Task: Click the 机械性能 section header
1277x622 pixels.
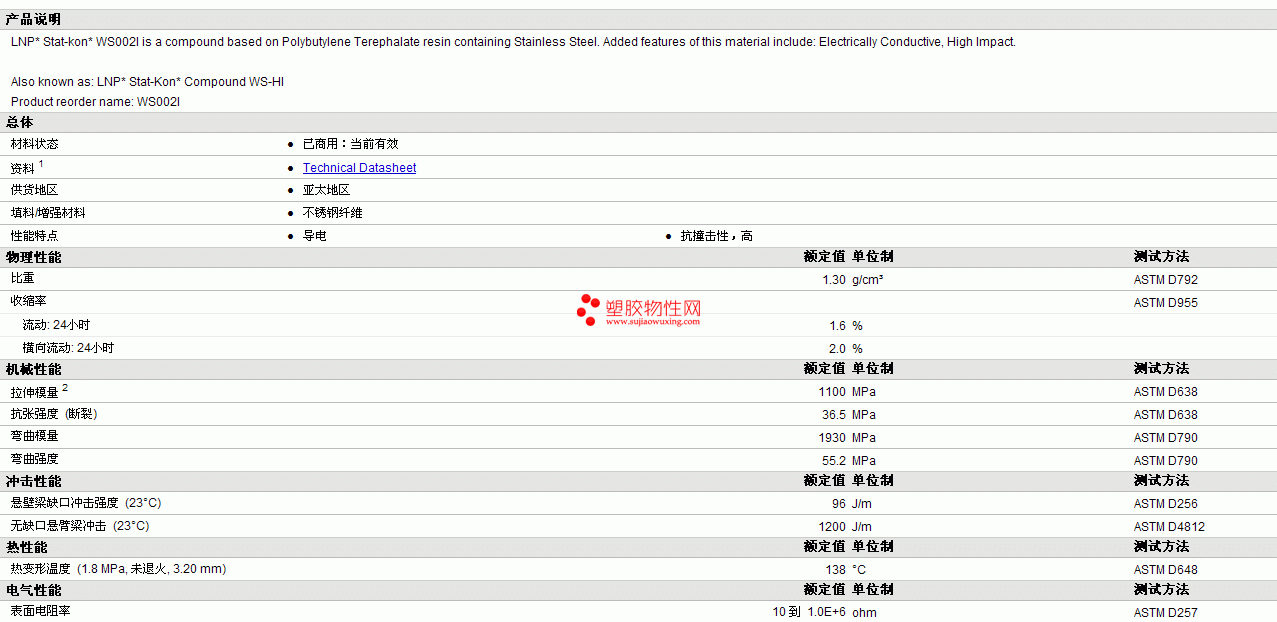Action: pyautogui.click(x=34, y=369)
